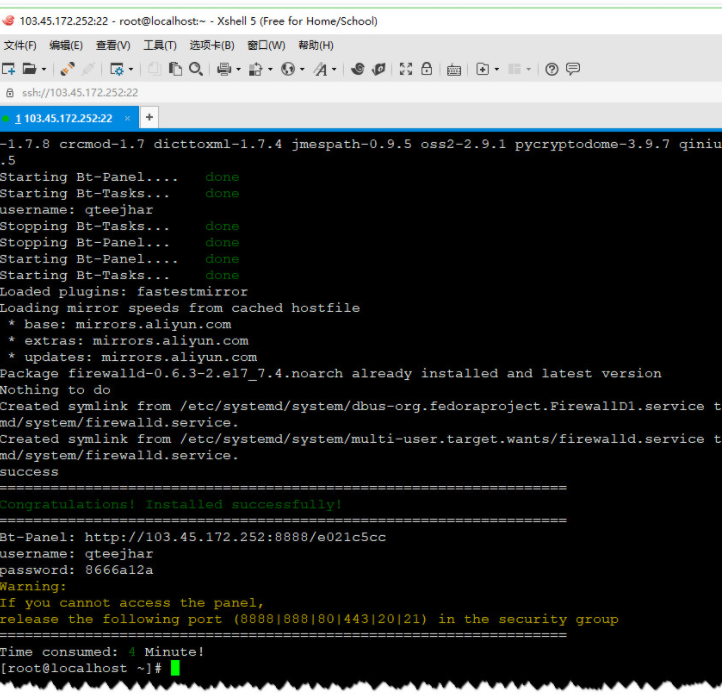Toggle full screen mode icon
The width and height of the screenshot is (722, 698).
tap(406, 69)
